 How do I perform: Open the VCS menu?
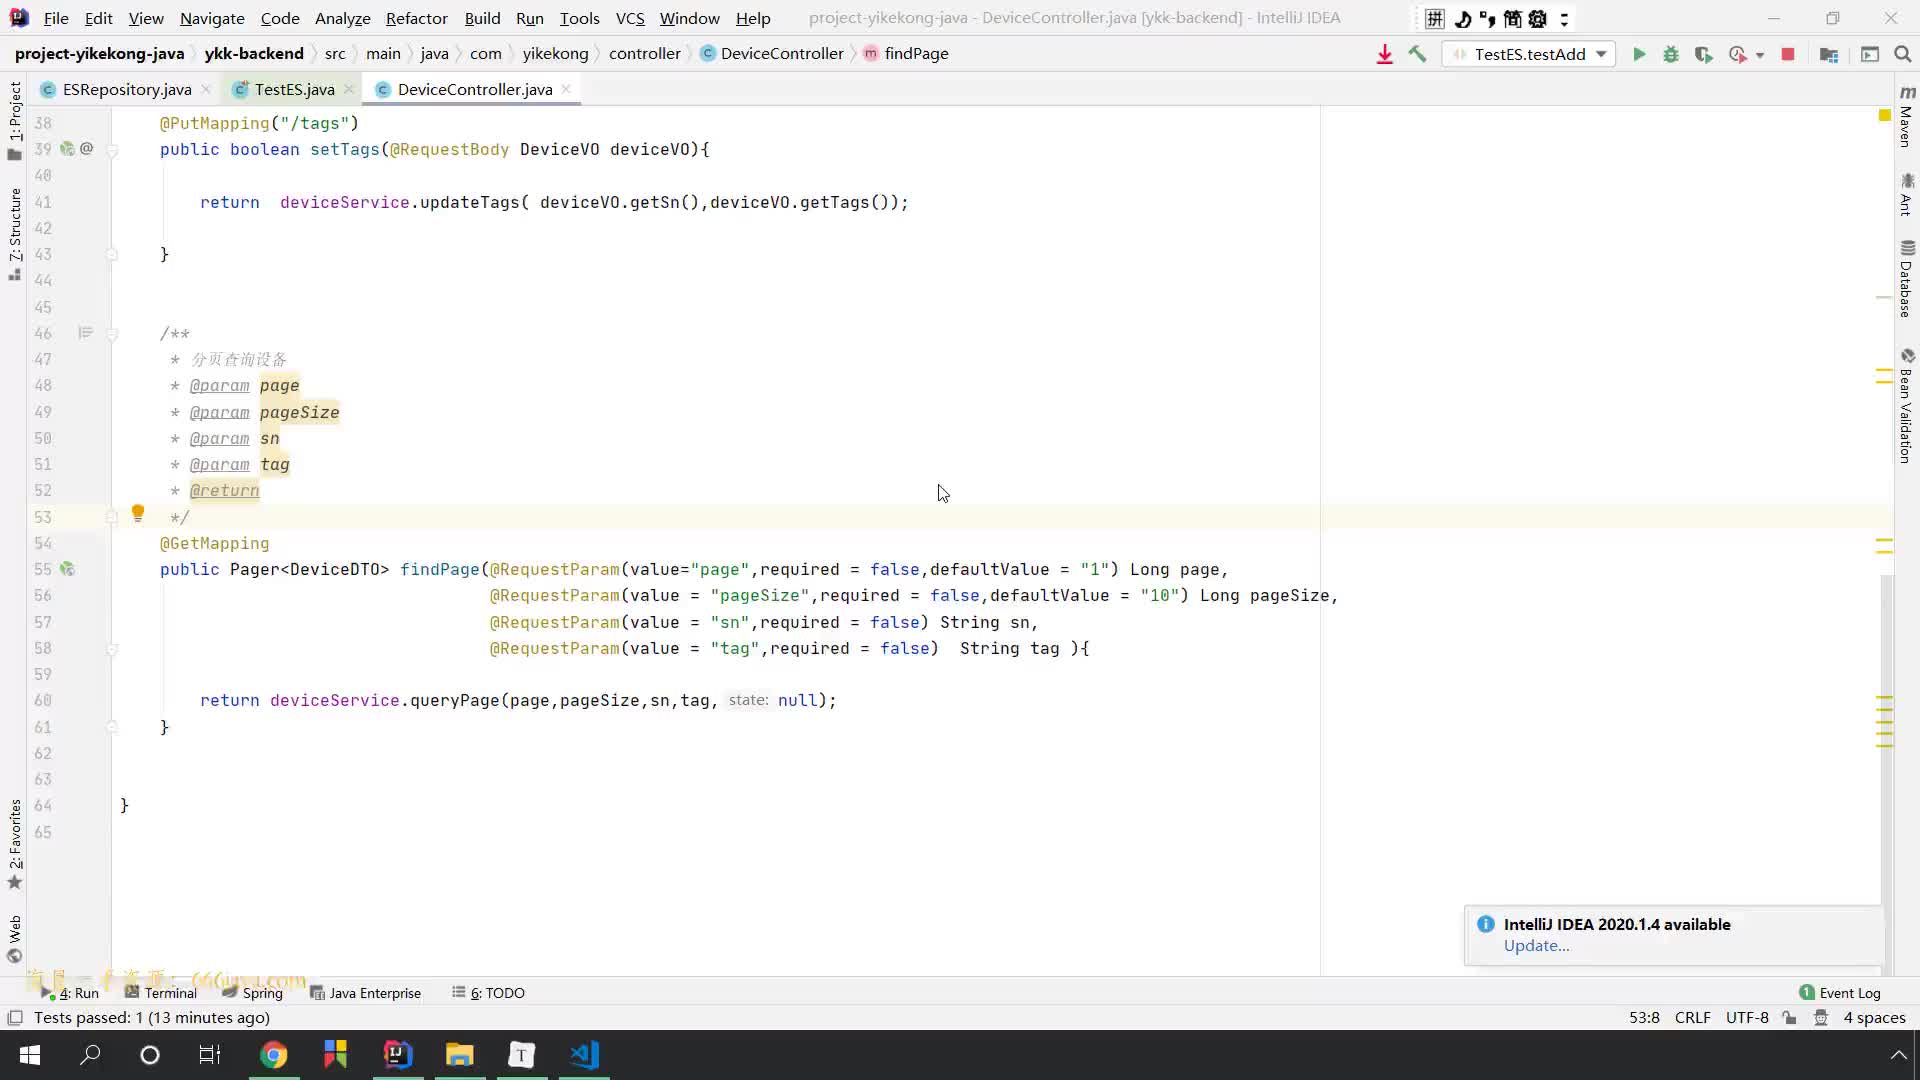(630, 18)
